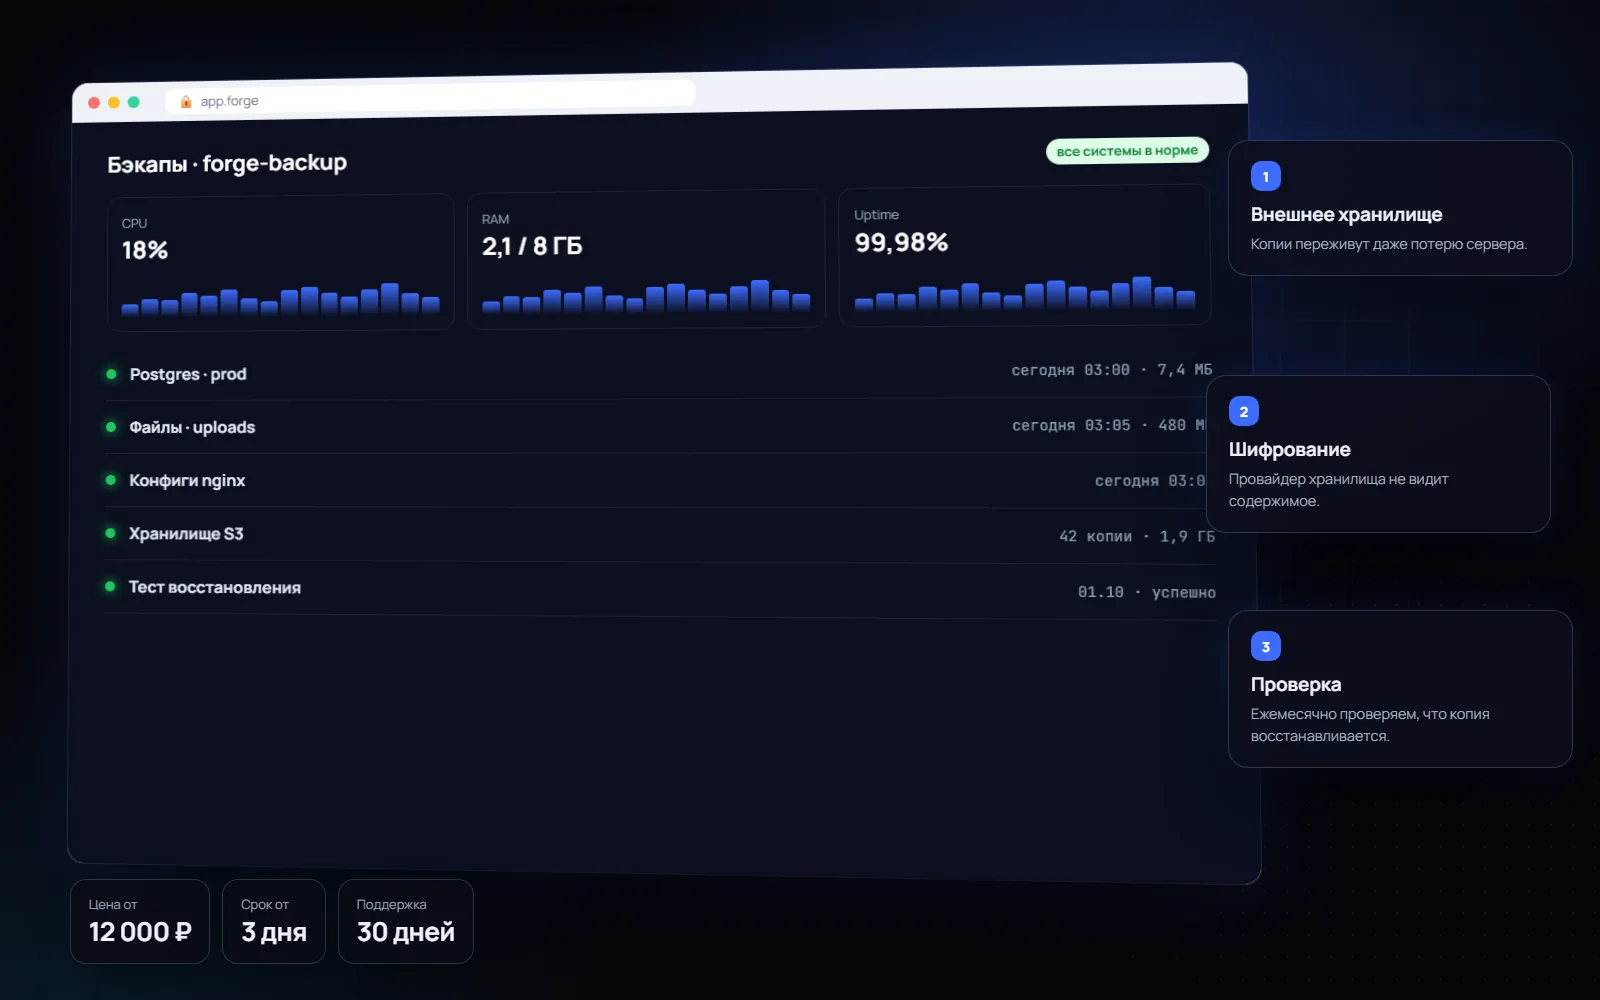Click the 'Проверка' card title
Screen dimensions: 1600x1000
click(1295, 684)
